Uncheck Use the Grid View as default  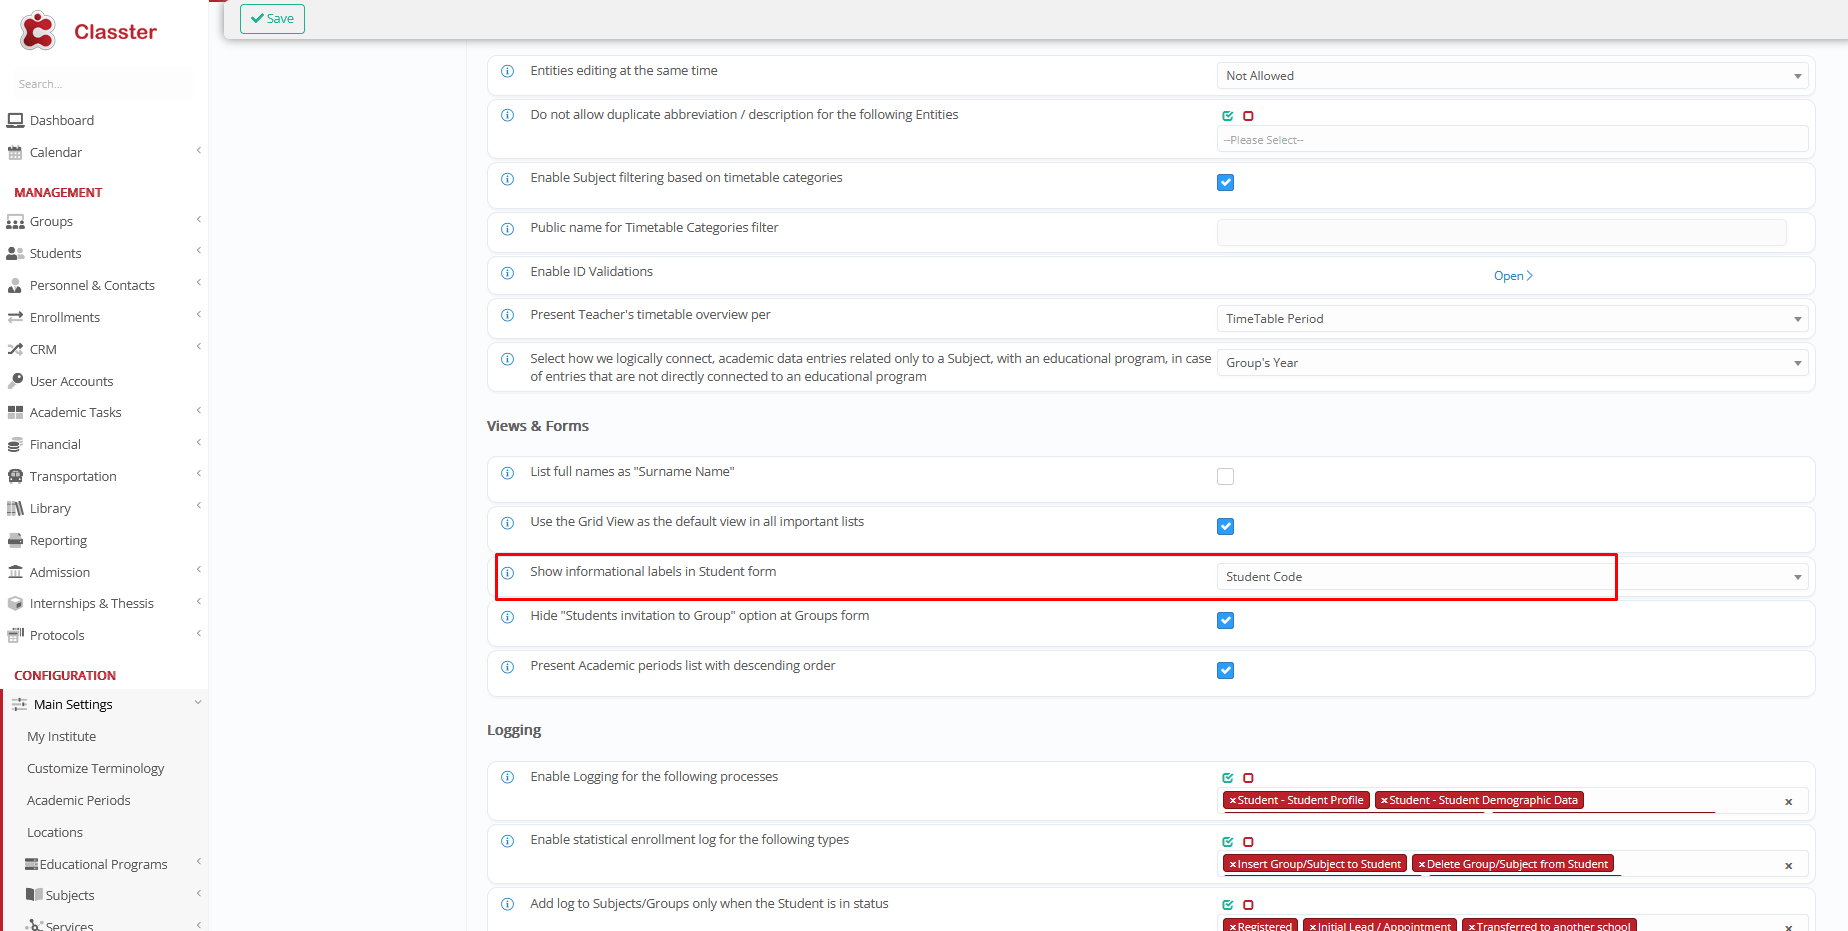click(1225, 527)
